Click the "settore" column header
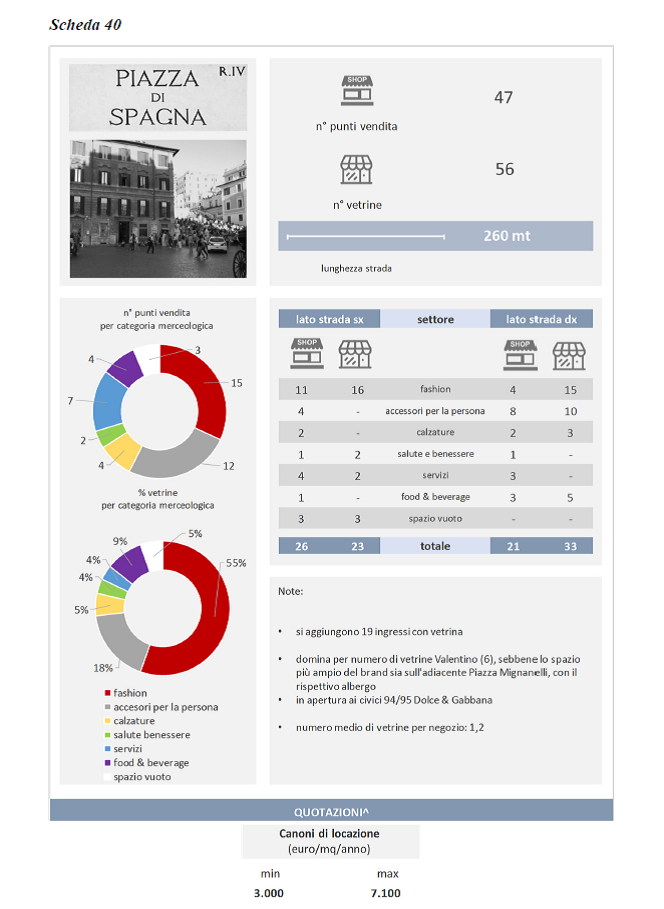This screenshot has width=664, height=909. coord(435,319)
